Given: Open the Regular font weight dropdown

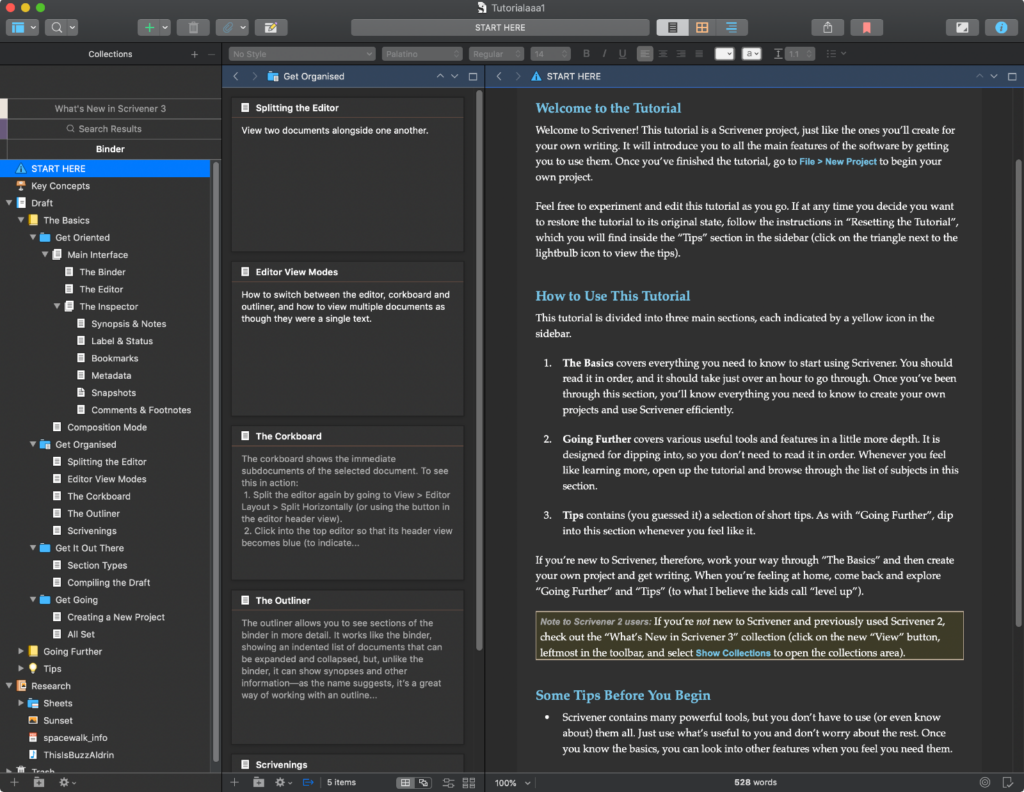Looking at the screenshot, I should (496, 54).
